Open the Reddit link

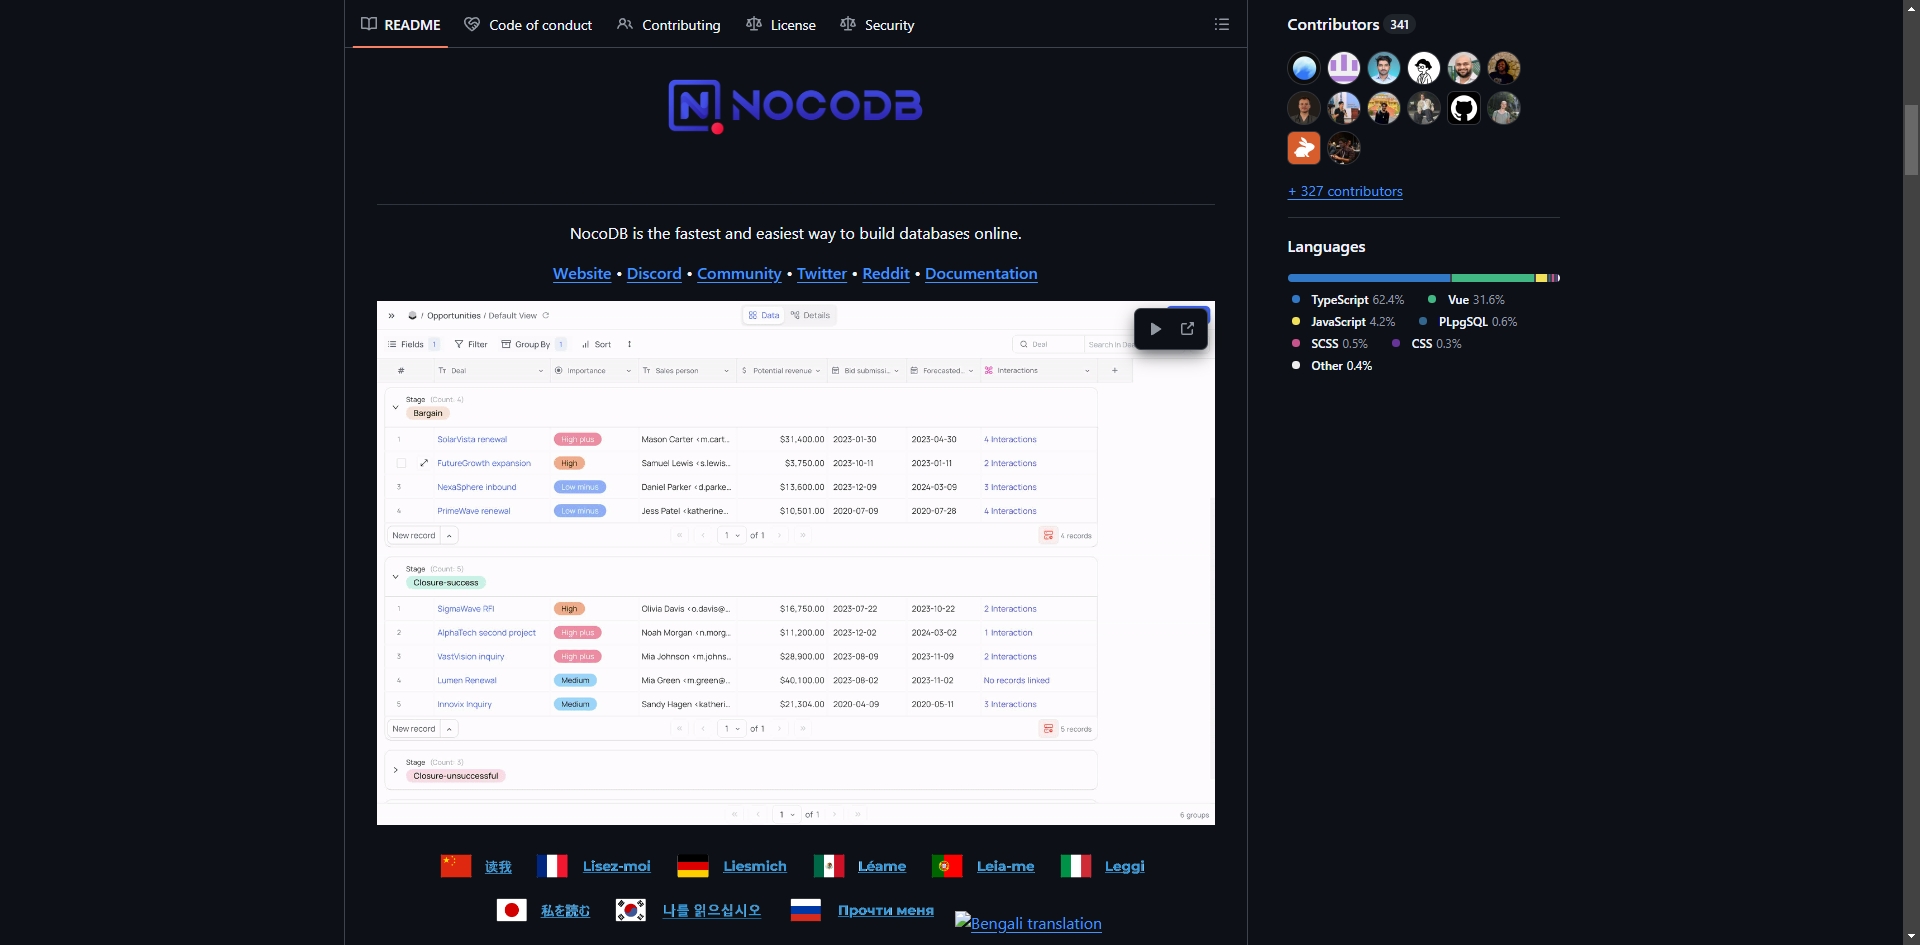(886, 274)
